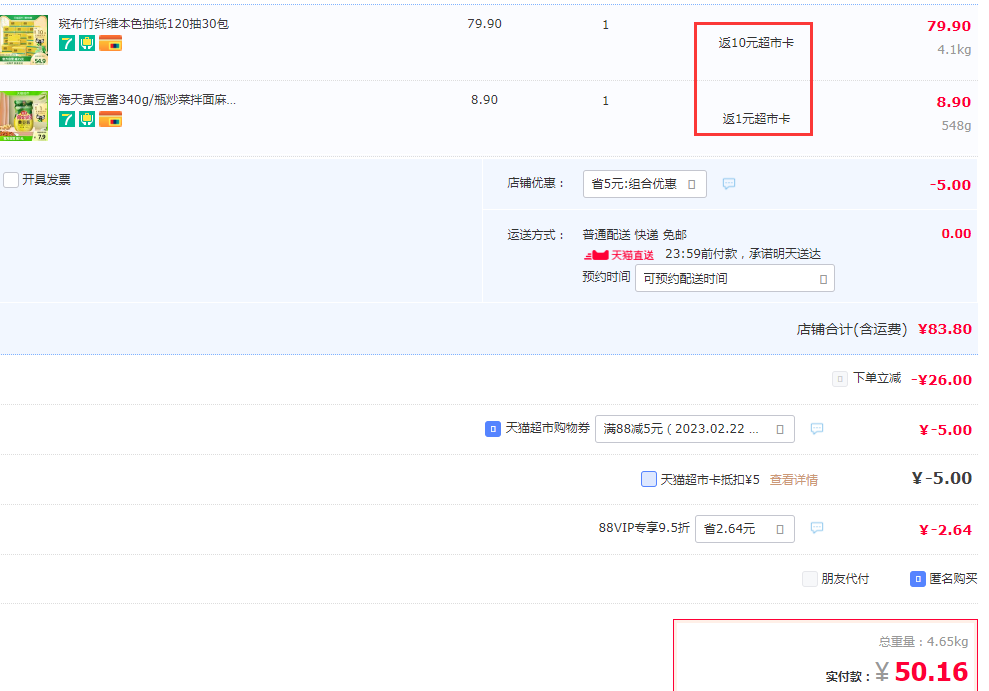Click the 548g weight of soybean paste
Screen dimensions: 989x691
pos(956,125)
